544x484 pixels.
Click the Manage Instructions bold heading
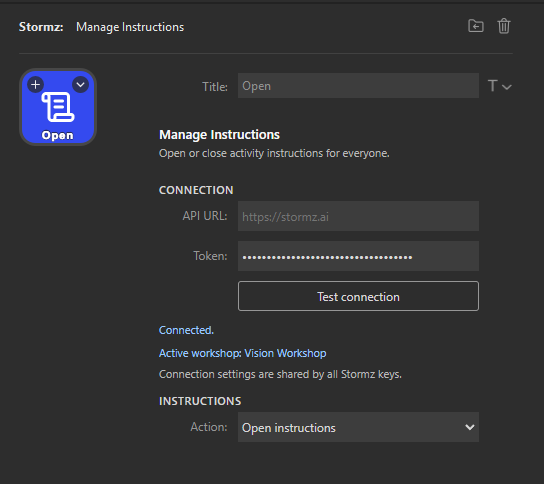(x=219, y=135)
